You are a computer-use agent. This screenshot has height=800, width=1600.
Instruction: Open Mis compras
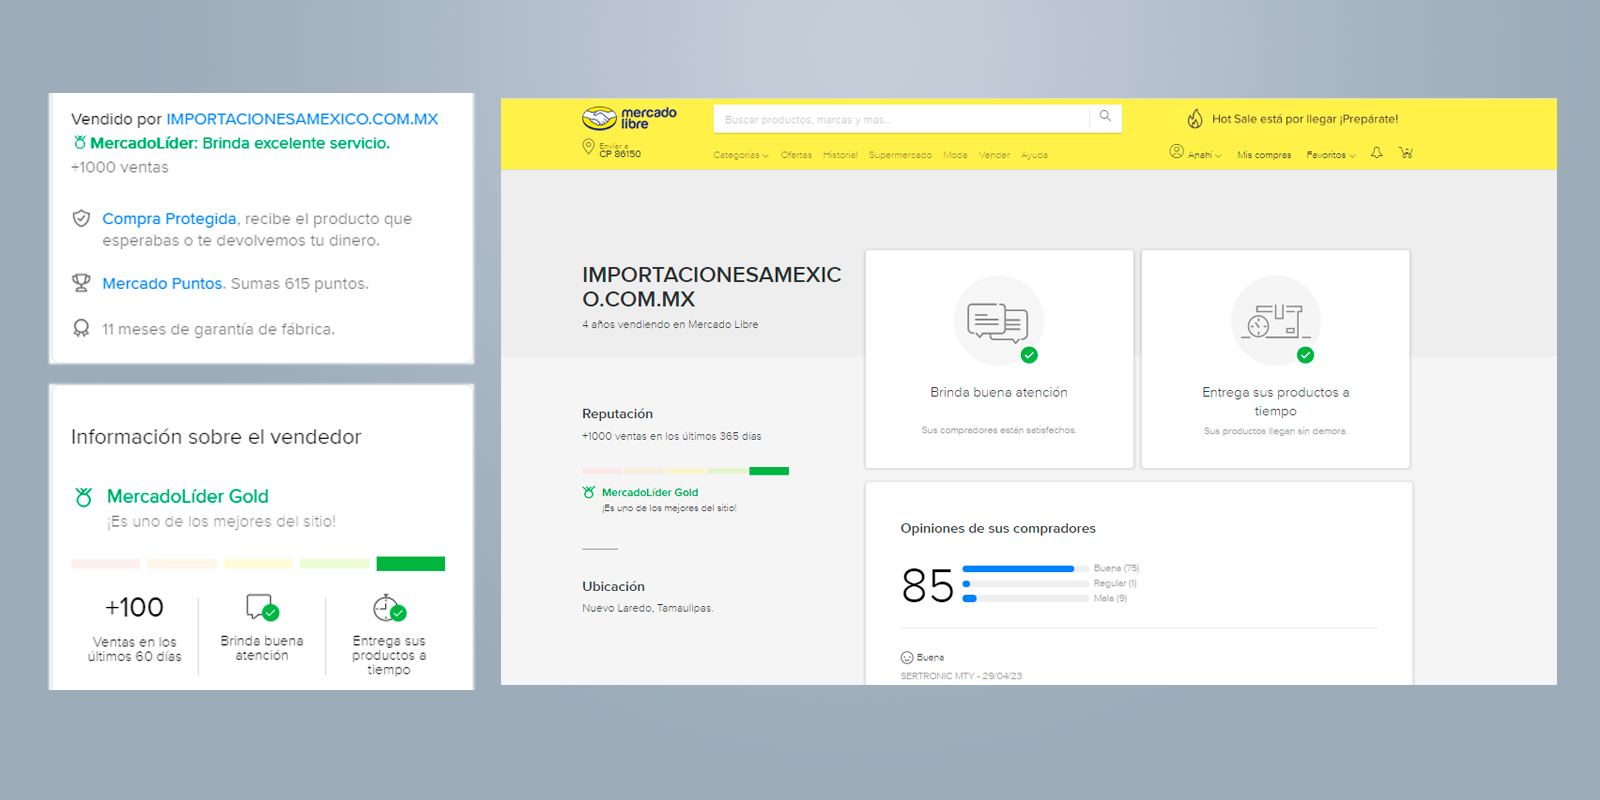[x=1264, y=155]
